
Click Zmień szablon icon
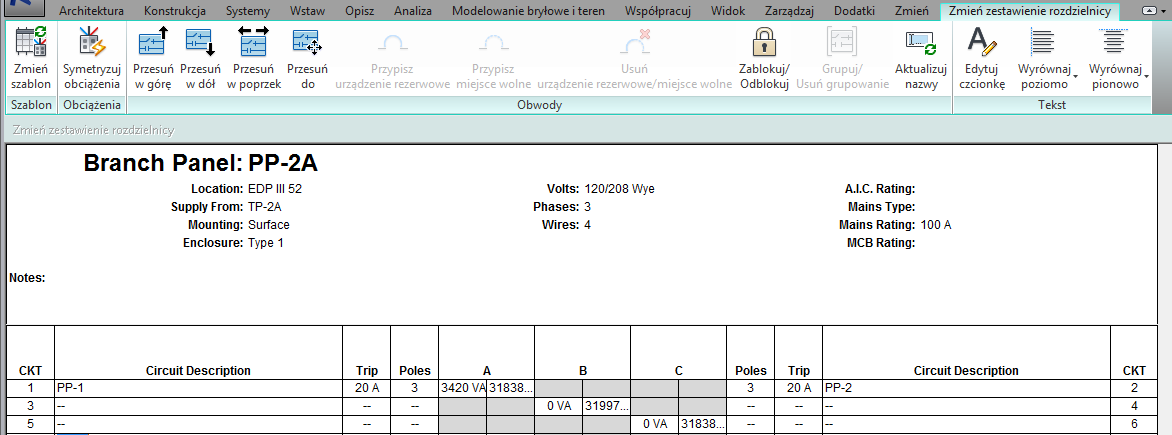point(31,42)
